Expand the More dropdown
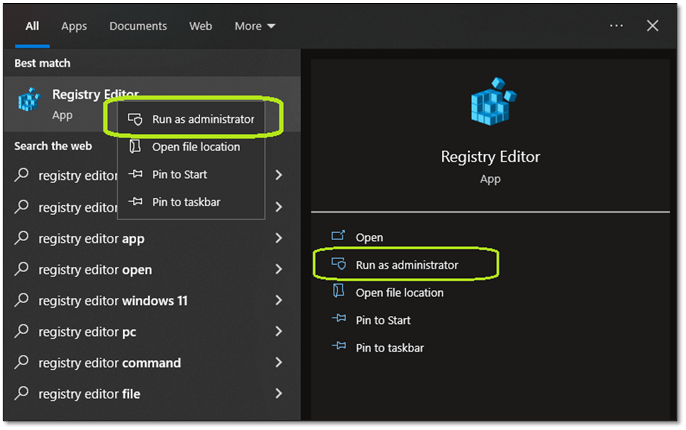This screenshot has width=686, height=430. click(x=255, y=26)
